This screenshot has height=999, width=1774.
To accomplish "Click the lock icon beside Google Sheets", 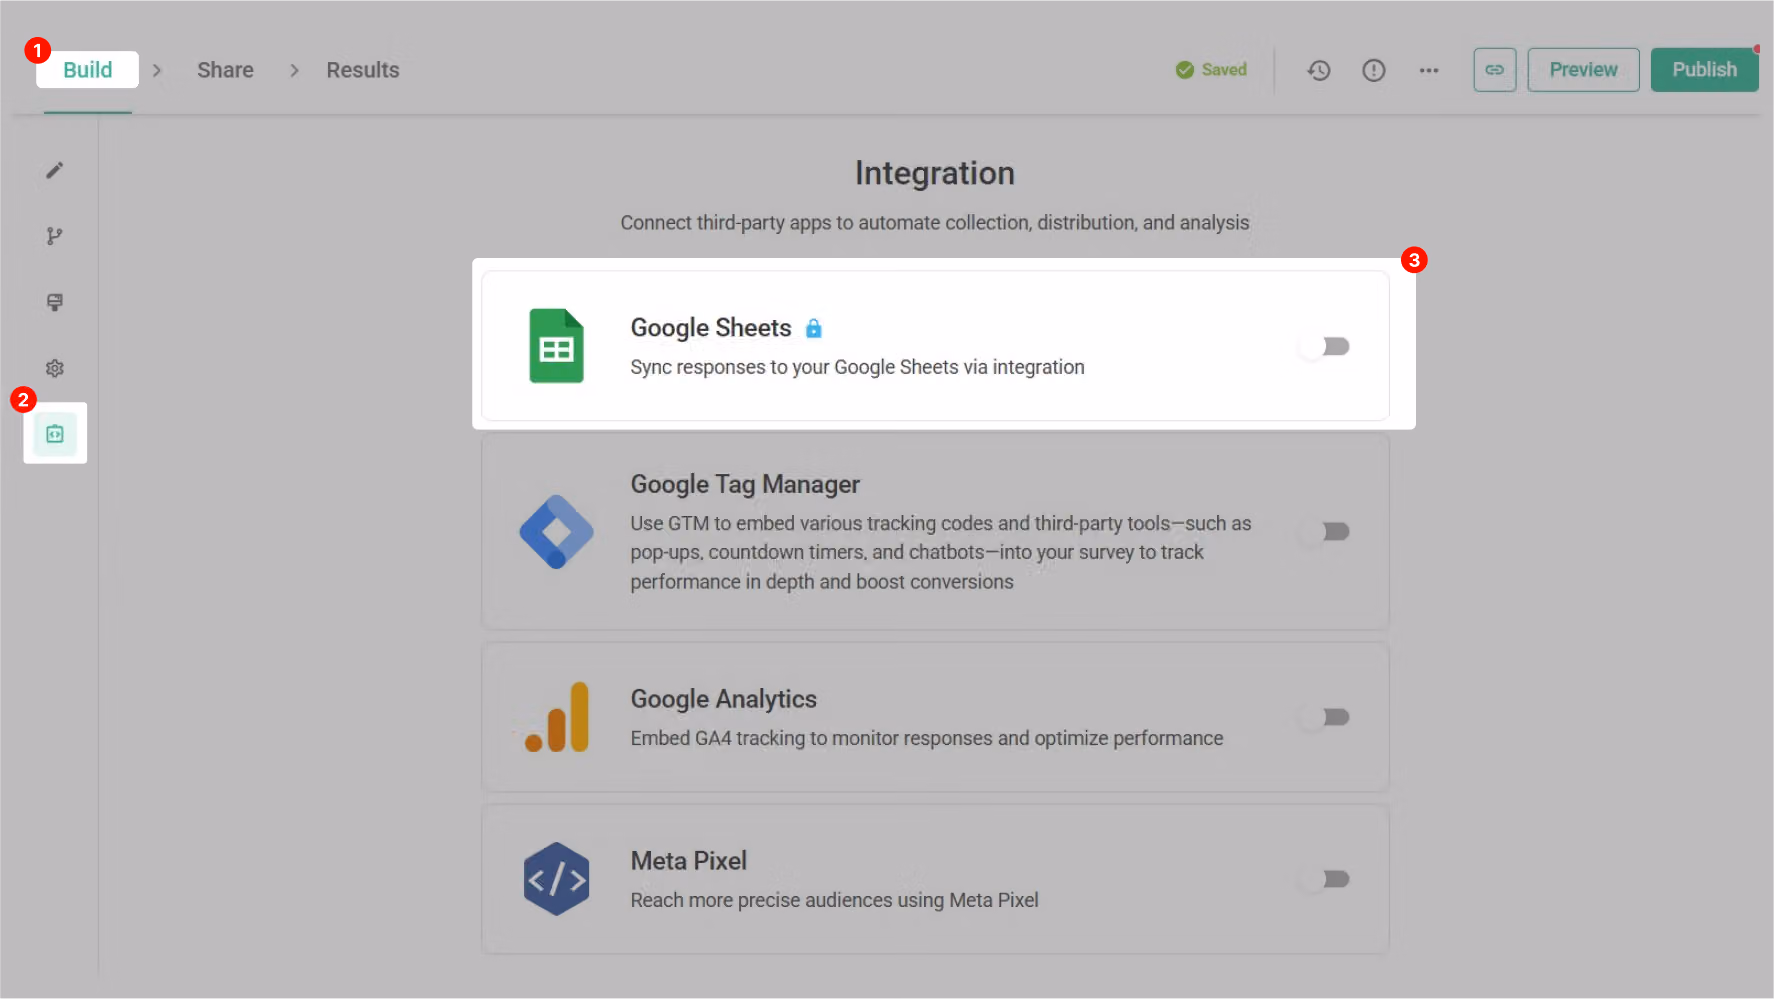I will 814,328.
